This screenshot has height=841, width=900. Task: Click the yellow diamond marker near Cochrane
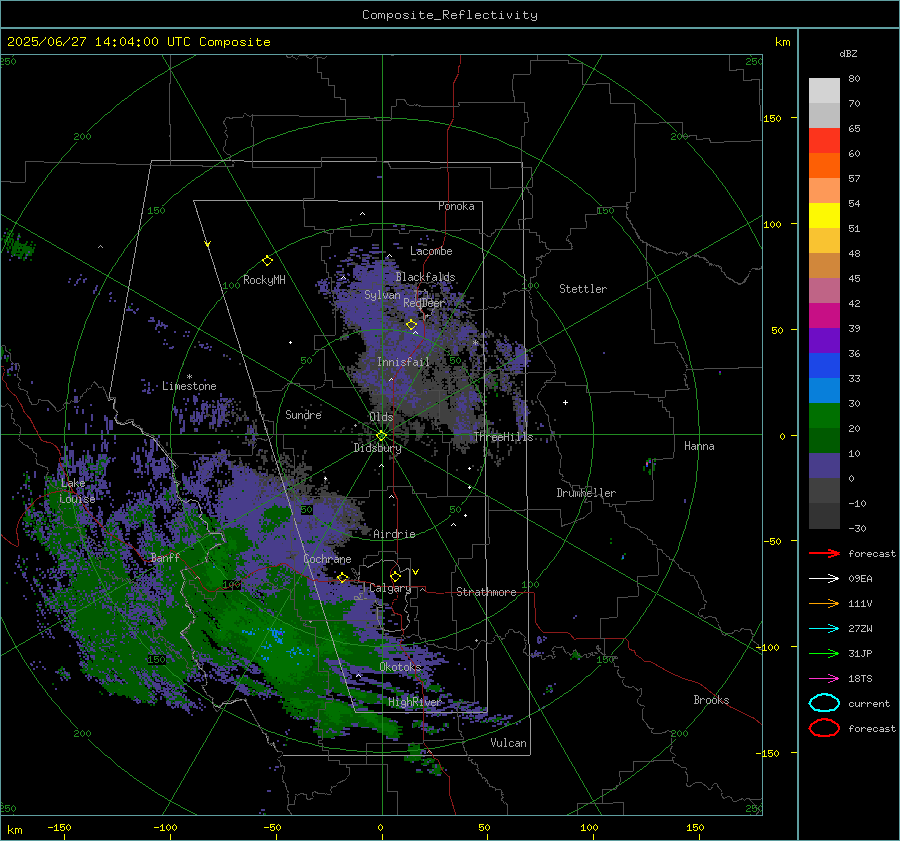click(x=342, y=577)
